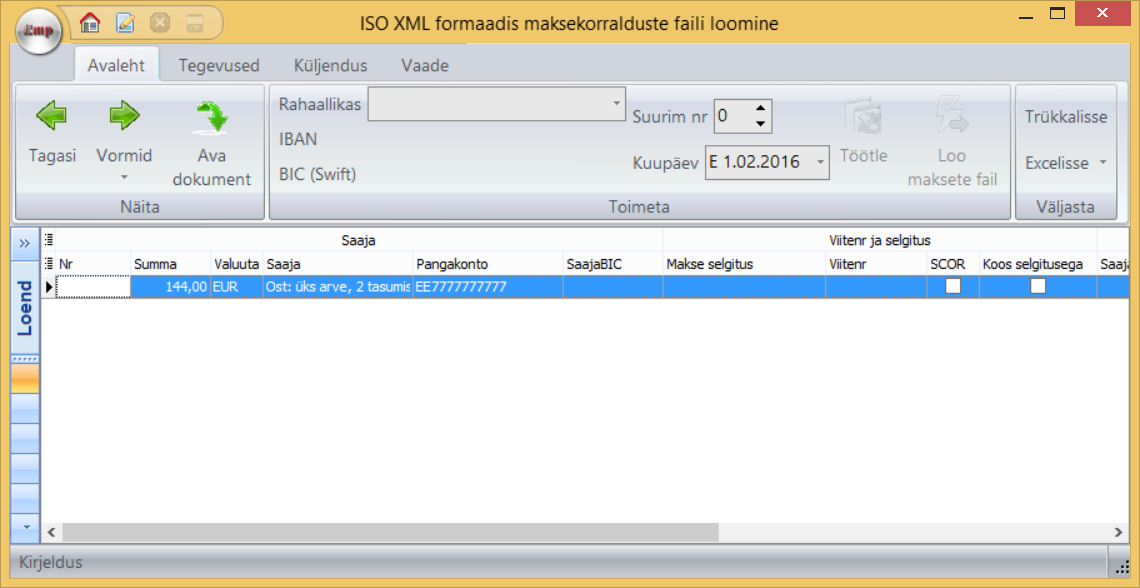This screenshot has width=1140, height=588.
Task: Increase Suurim nr with up arrow
Action: point(761,109)
